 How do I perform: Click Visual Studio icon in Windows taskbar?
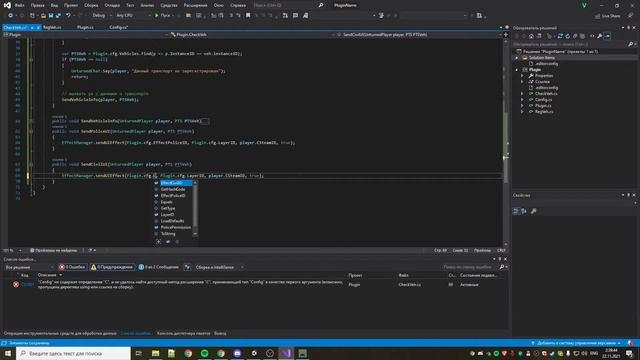(286, 353)
